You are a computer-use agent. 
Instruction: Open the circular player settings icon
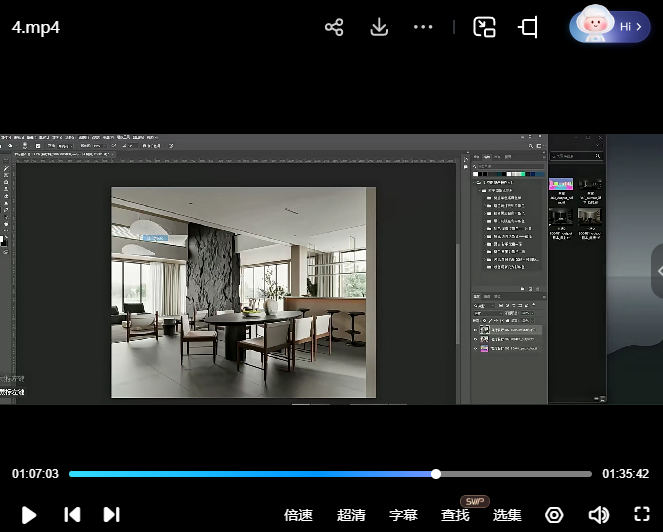(554, 515)
